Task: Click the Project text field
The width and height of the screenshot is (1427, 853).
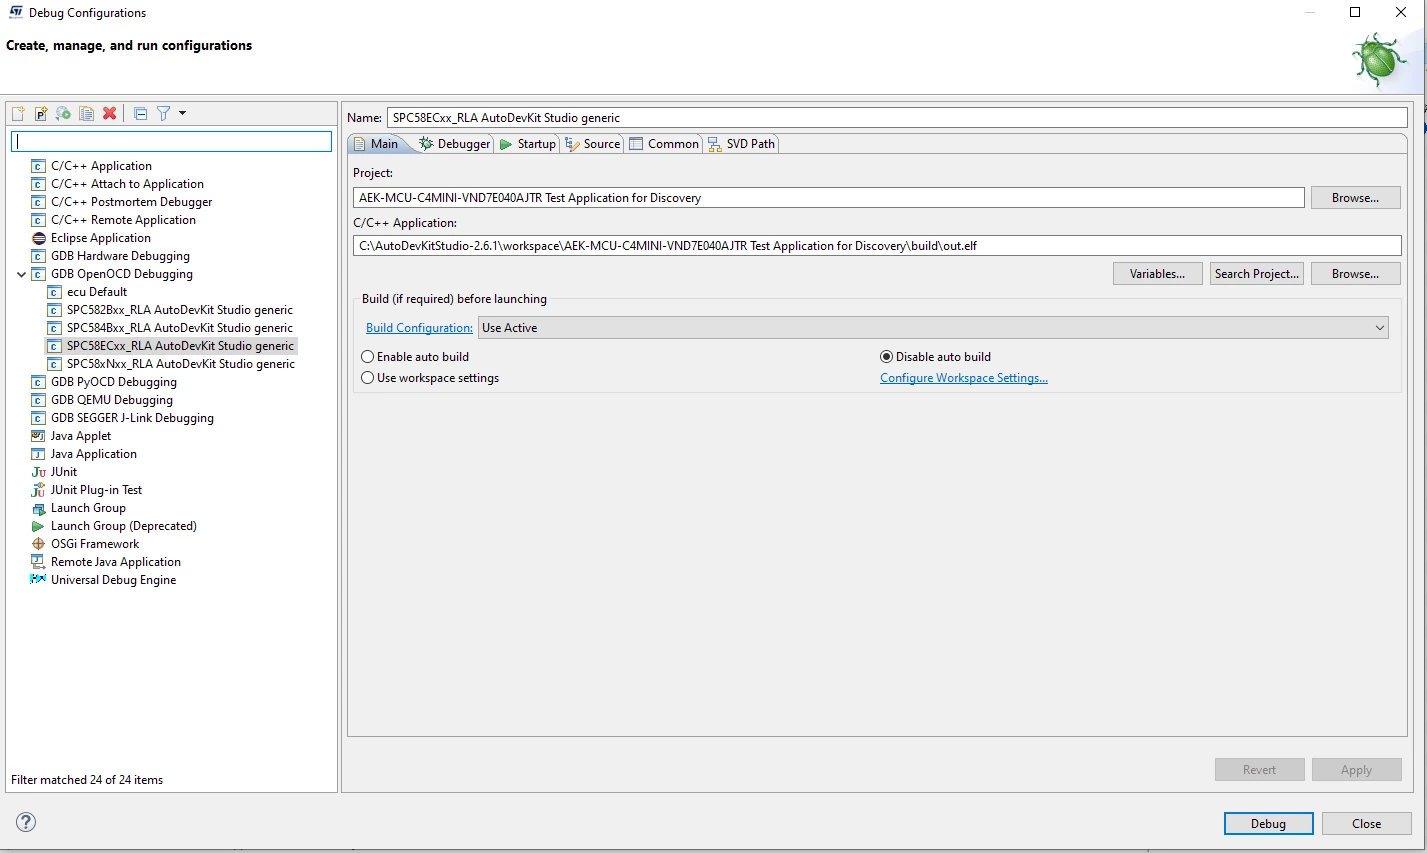Action: pyautogui.click(x=829, y=198)
